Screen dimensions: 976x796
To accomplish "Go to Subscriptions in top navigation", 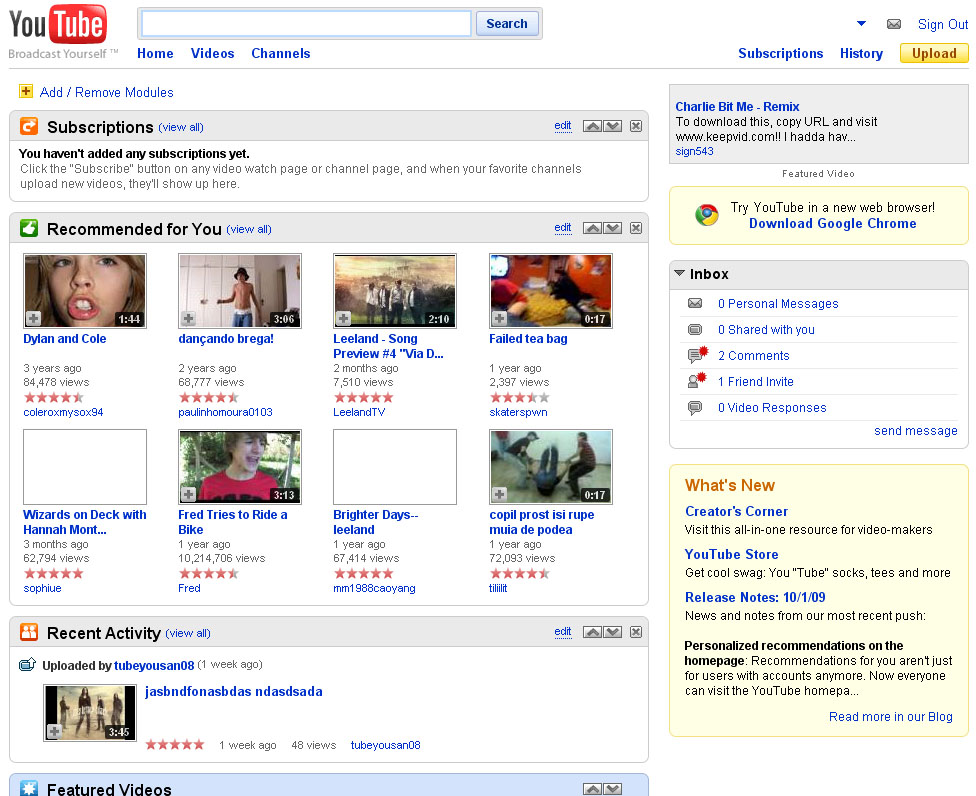I will coord(781,54).
